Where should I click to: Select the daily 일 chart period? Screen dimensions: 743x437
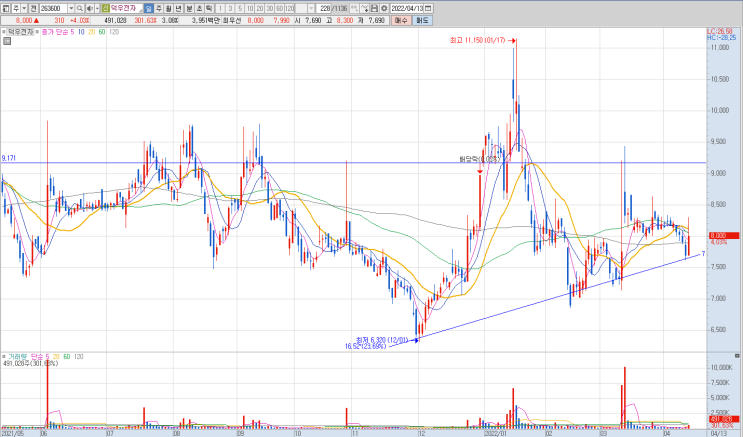point(149,9)
